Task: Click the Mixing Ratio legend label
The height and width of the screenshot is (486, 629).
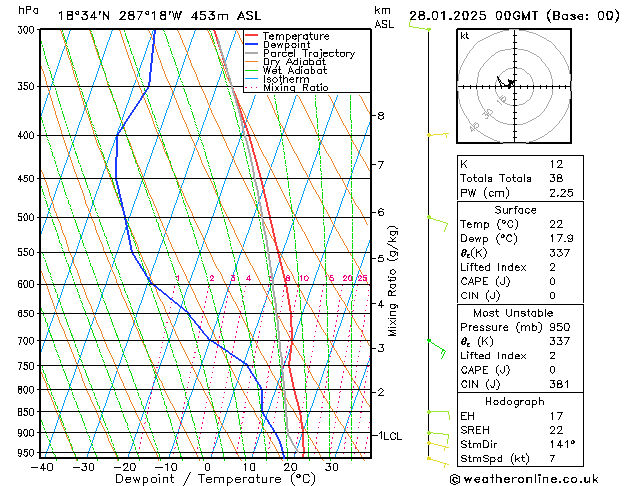Action: tap(296, 87)
